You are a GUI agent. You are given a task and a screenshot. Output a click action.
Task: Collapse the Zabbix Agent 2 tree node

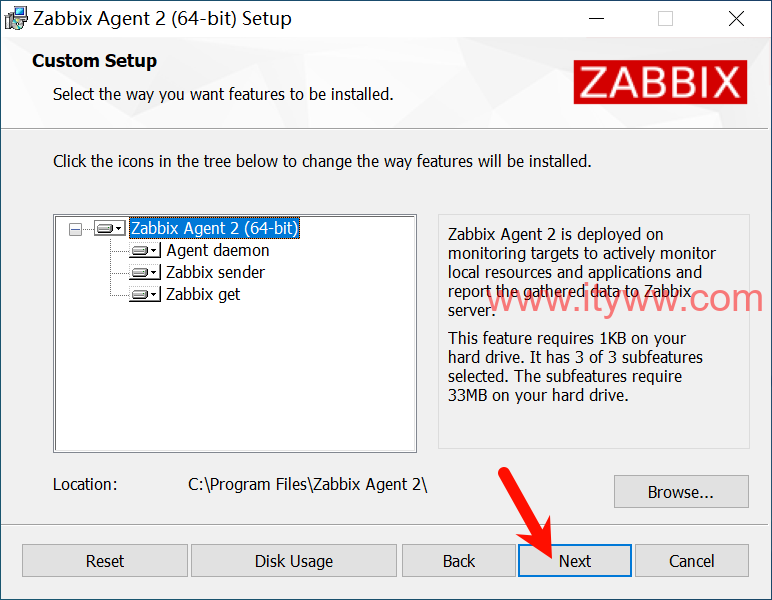(75, 229)
